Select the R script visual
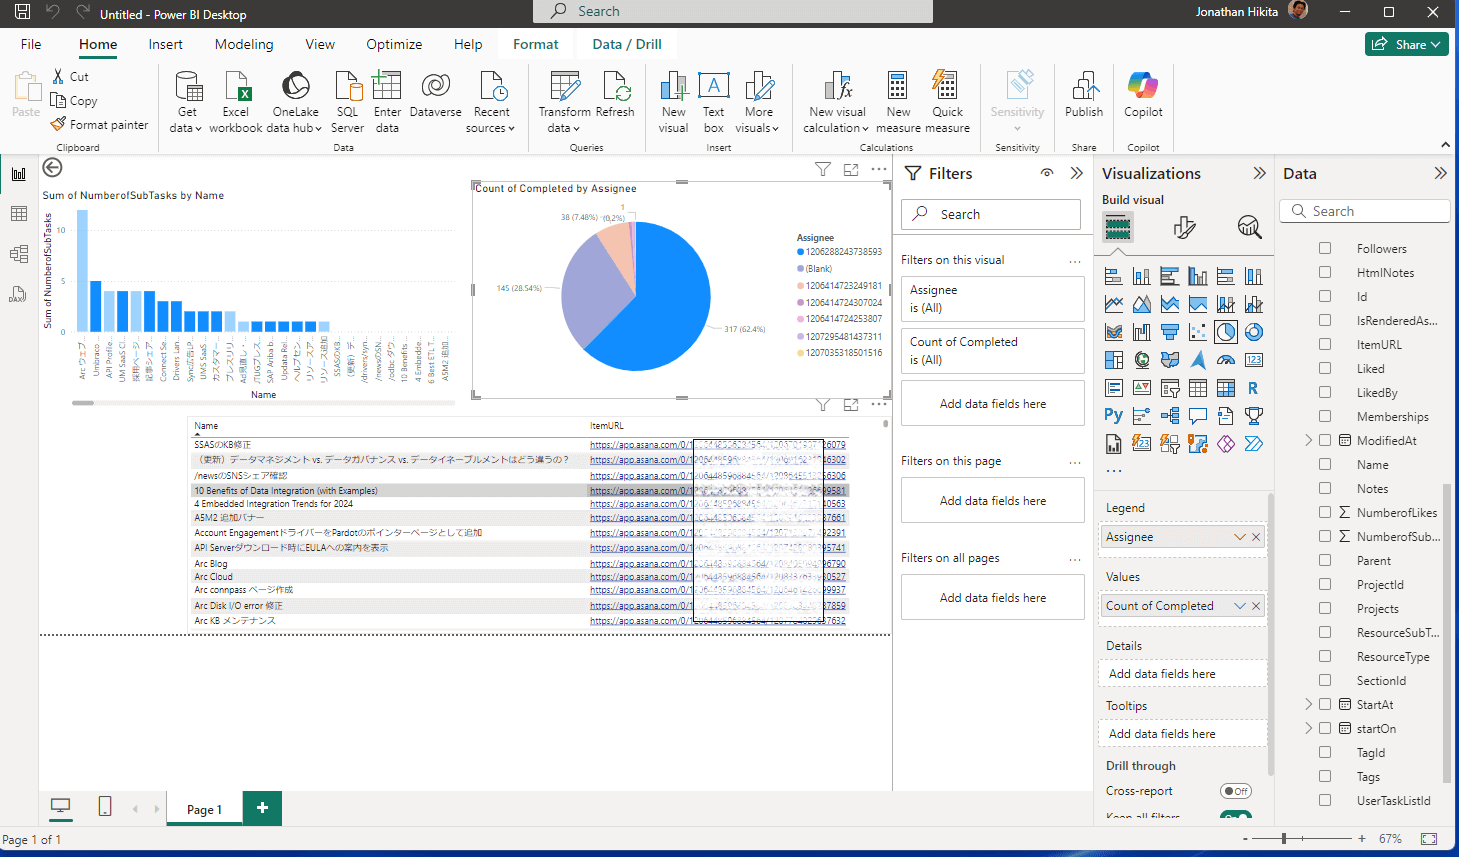Image resolution: width=1459 pixels, height=857 pixels. [1254, 388]
